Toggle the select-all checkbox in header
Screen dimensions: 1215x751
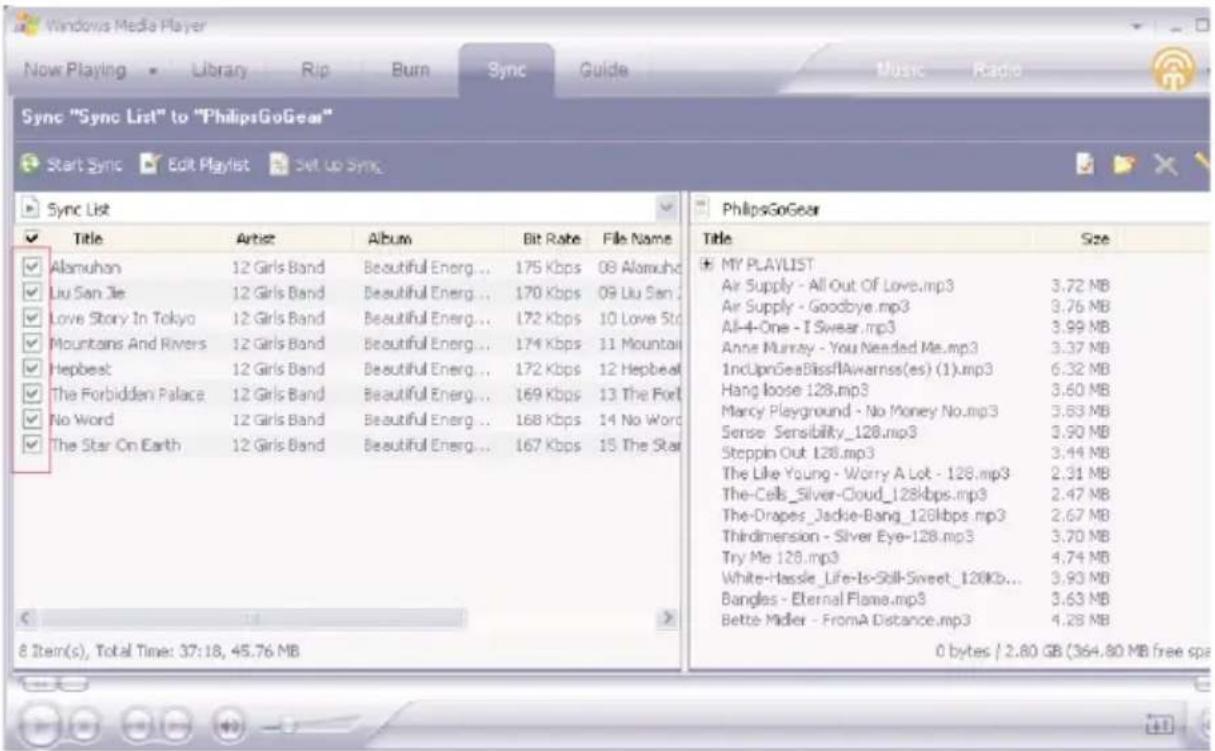click(x=31, y=239)
